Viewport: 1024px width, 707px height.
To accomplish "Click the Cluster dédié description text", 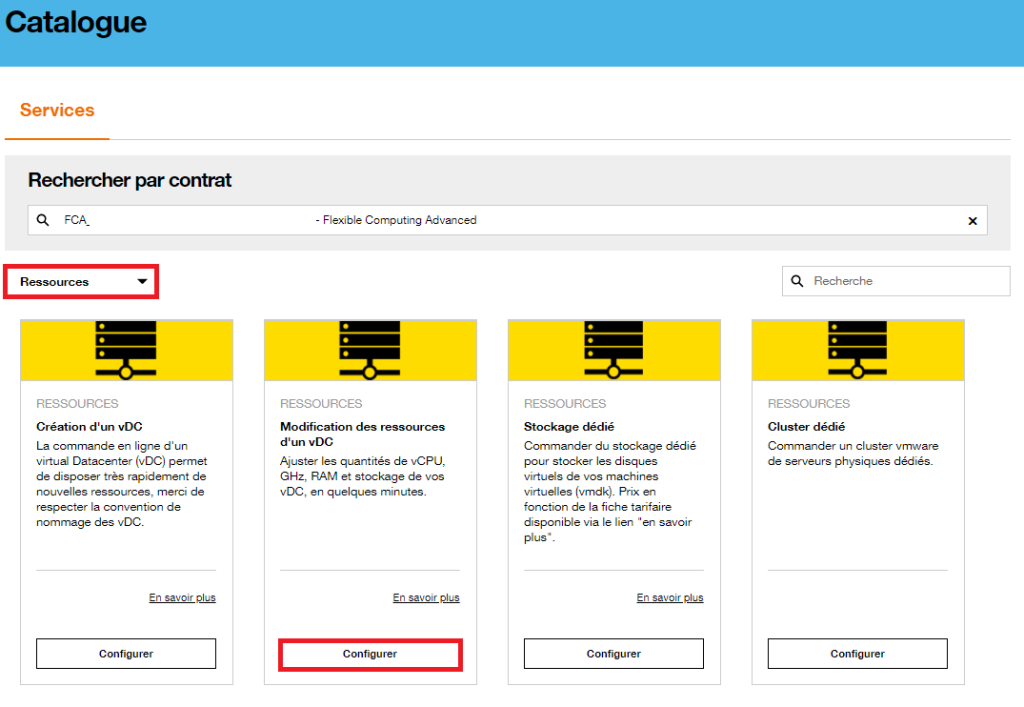I will click(x=853, y=453).
